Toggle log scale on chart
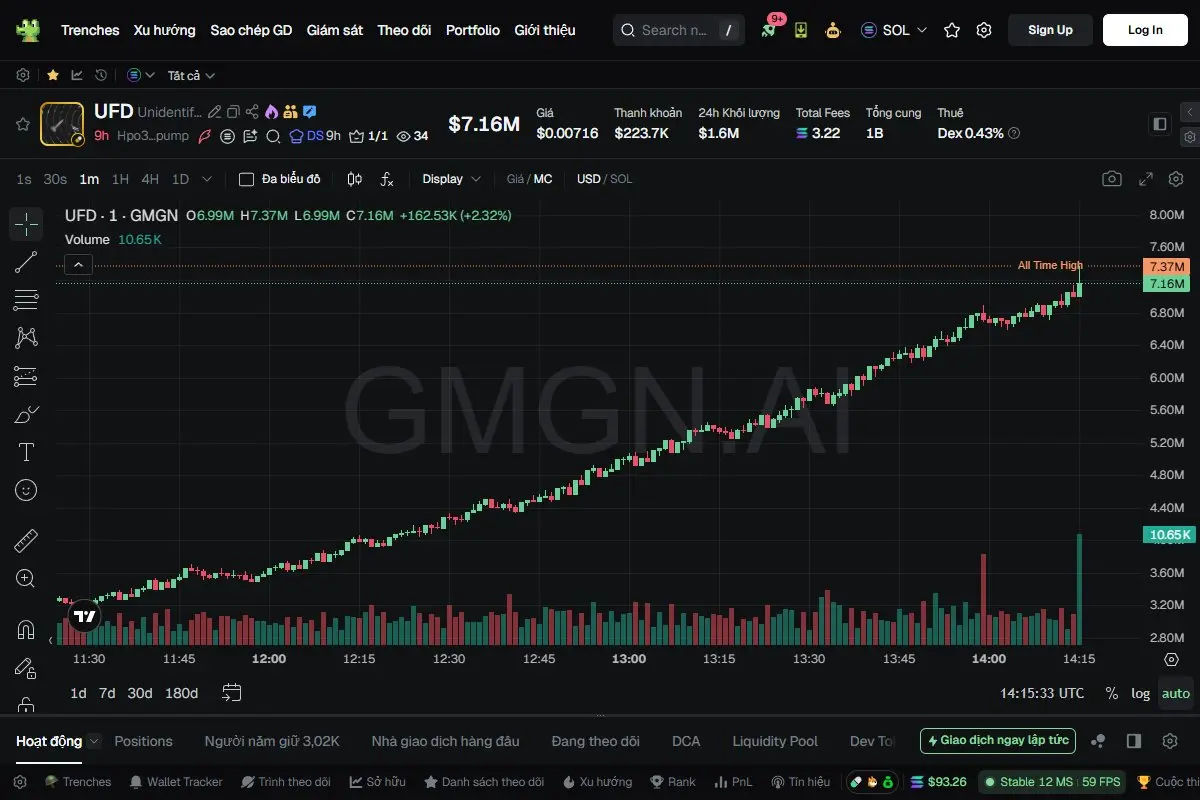Image resolution: width=1200 pixels, height=800 pixels. [1140, 693]
